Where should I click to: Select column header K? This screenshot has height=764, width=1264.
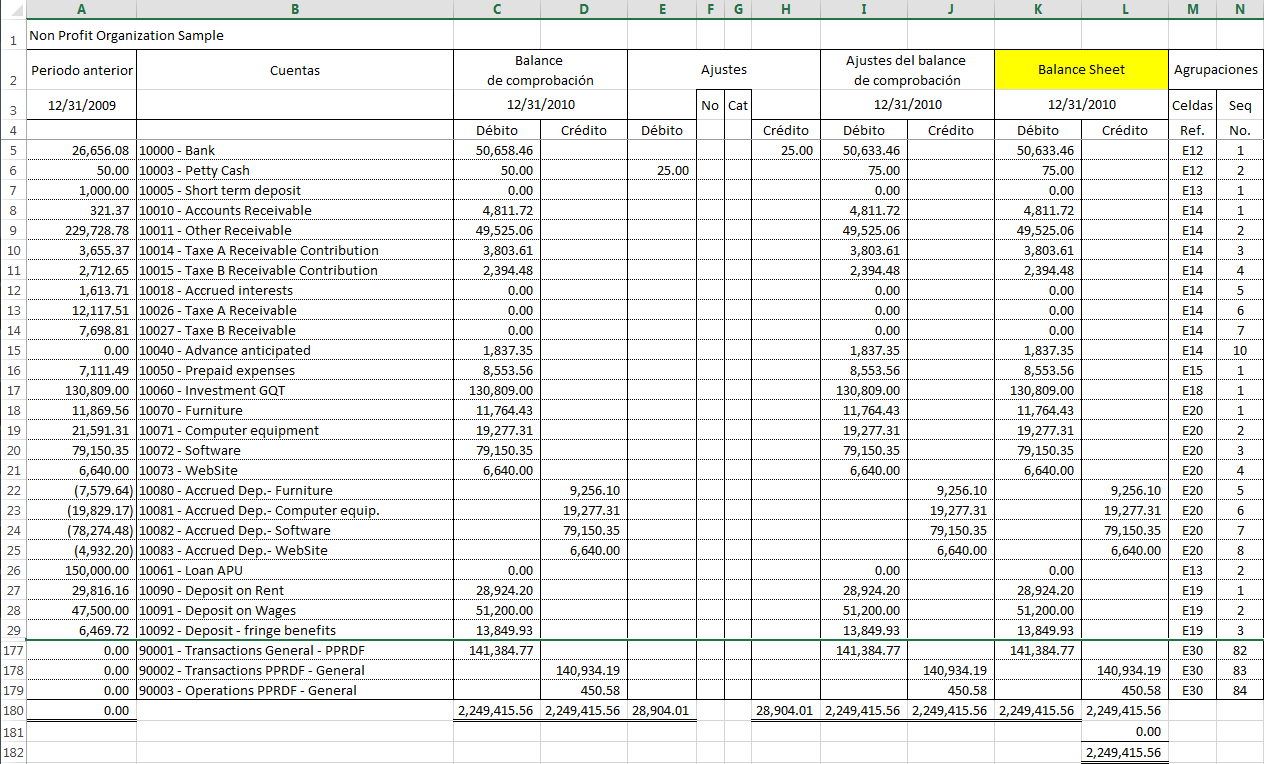(1038, 9)
